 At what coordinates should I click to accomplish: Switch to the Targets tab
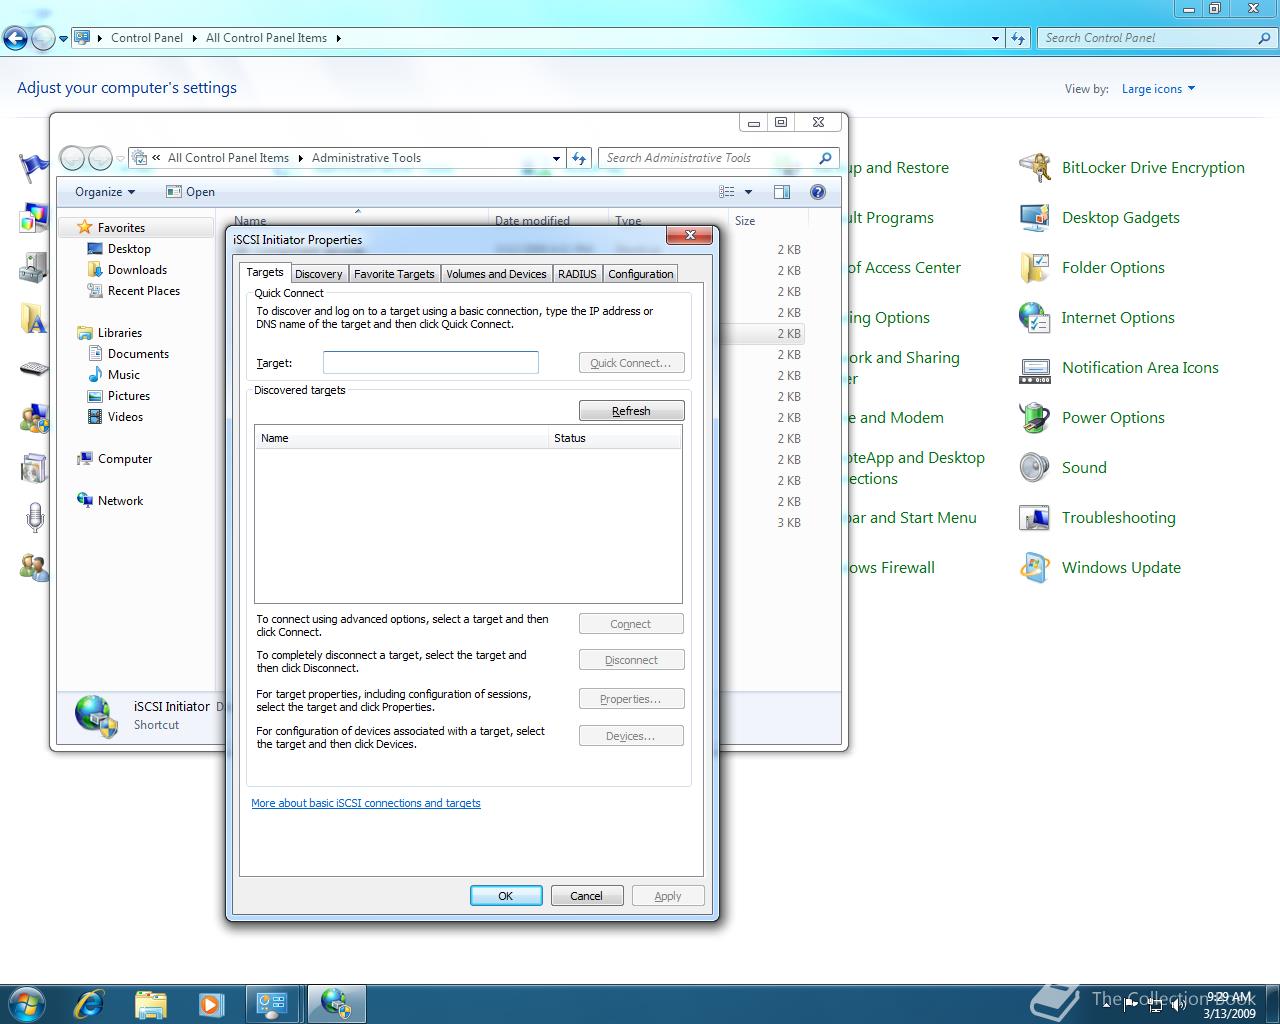click(265, 272)
